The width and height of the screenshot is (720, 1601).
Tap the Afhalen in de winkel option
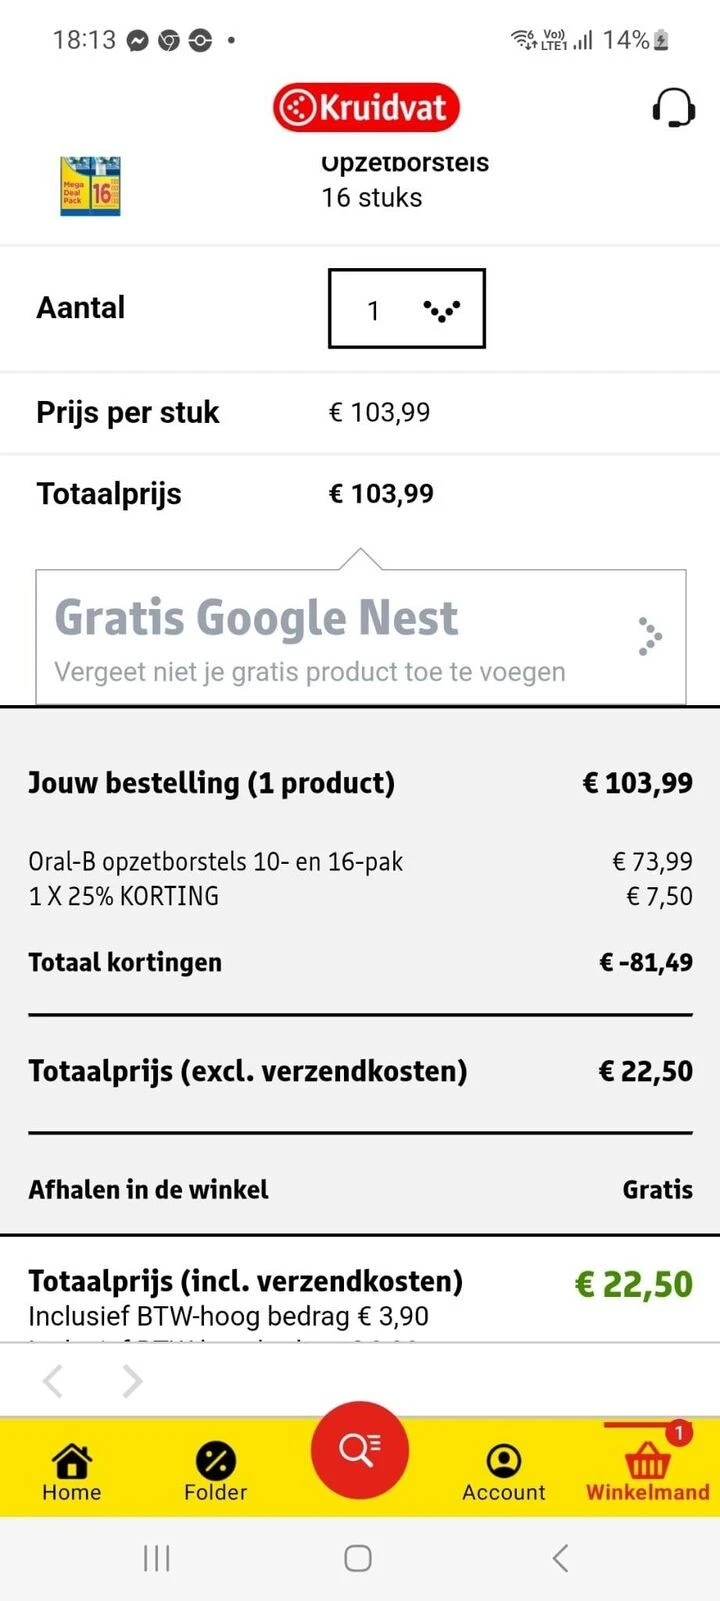(x=148, y=1189)
